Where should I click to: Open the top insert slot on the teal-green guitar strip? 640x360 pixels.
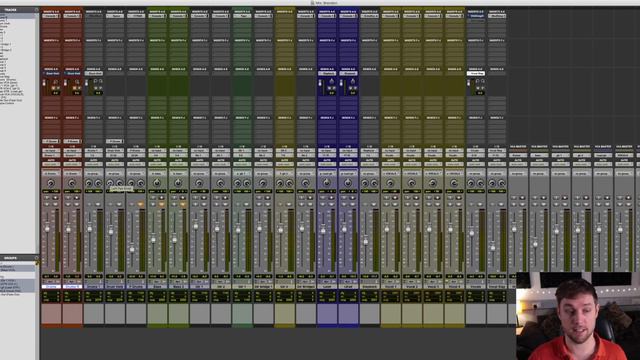pos(242,16)
